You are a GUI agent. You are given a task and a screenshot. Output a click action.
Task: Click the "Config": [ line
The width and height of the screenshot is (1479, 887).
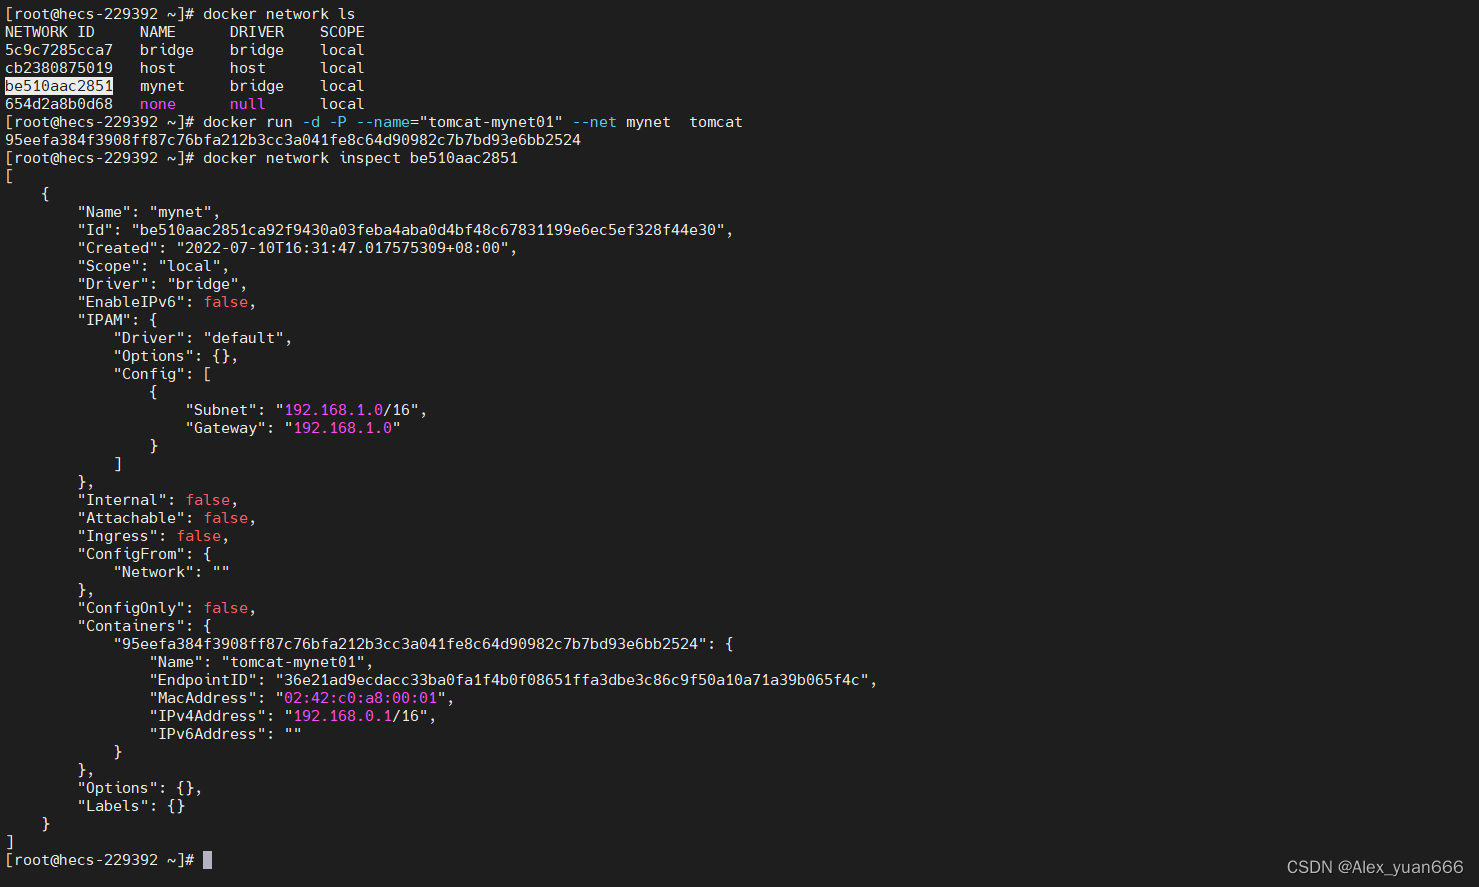(x=162, y=374)
